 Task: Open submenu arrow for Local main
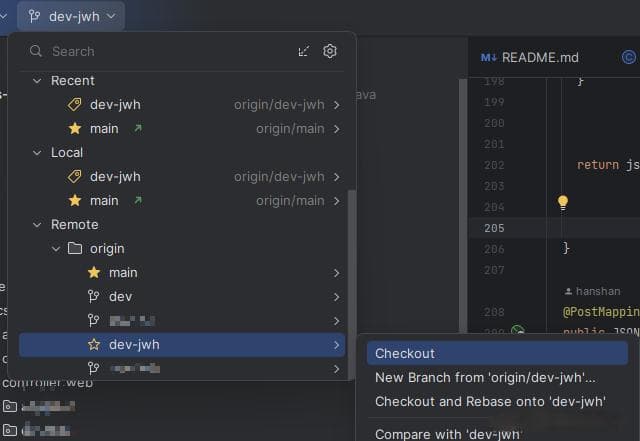click(336, 201)
